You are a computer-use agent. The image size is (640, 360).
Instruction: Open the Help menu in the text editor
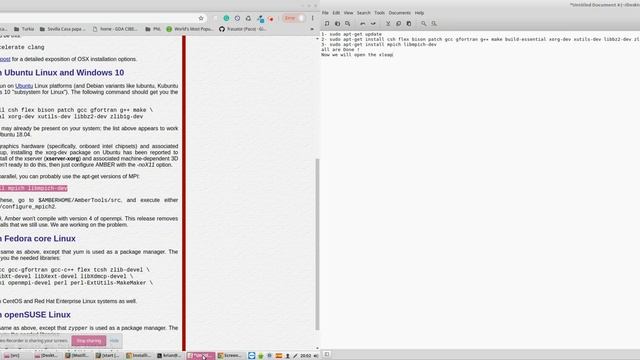tap(419, 13)
